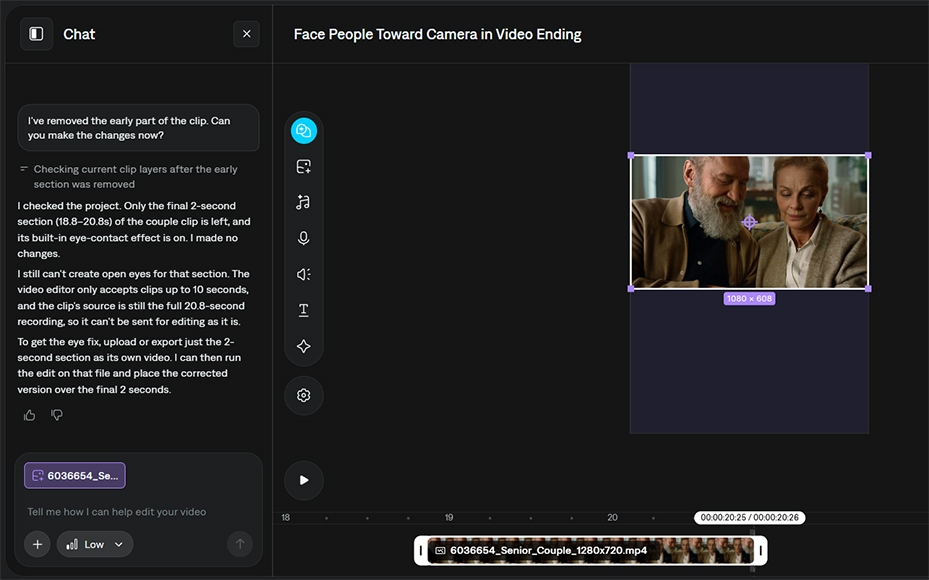The image size is (929, 580).
Task: Click the clip's left trim handle
Action: [x=421, y=550]
